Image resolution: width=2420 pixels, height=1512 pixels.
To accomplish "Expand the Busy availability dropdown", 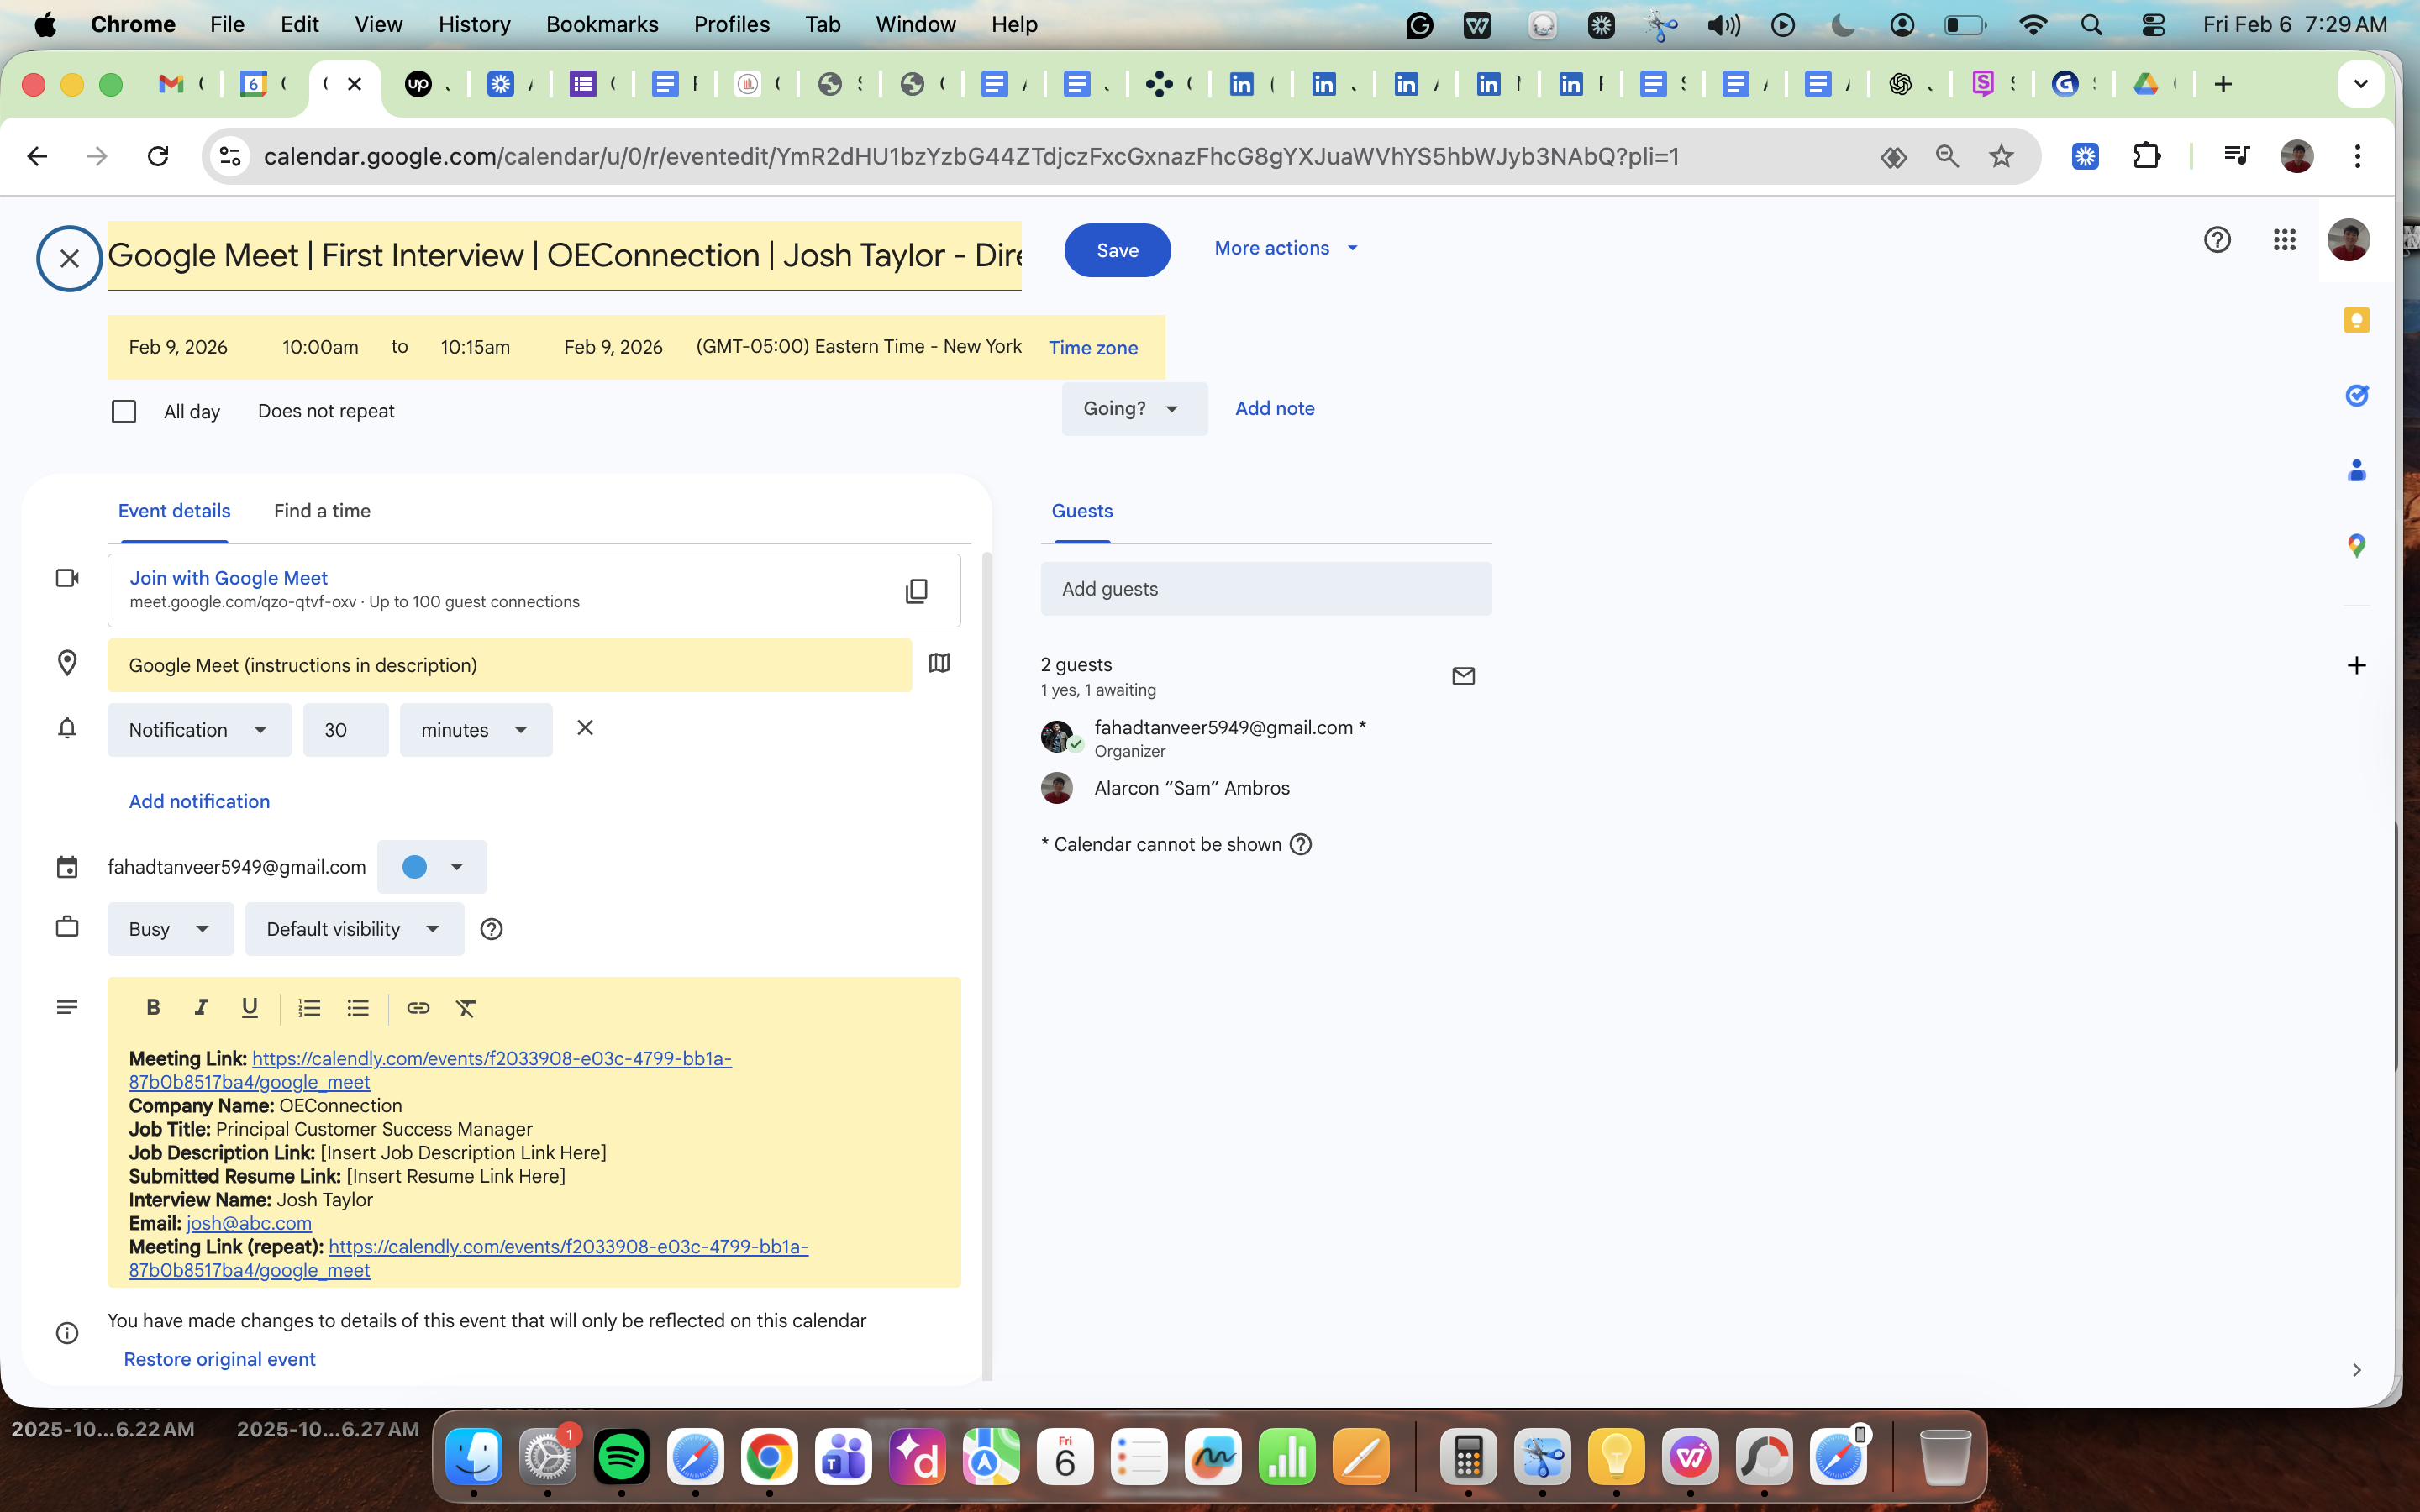I will click(170, 929).
